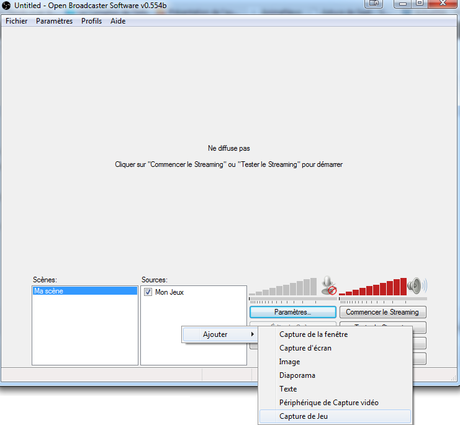Click the Paramètres... button

(293, 312)
